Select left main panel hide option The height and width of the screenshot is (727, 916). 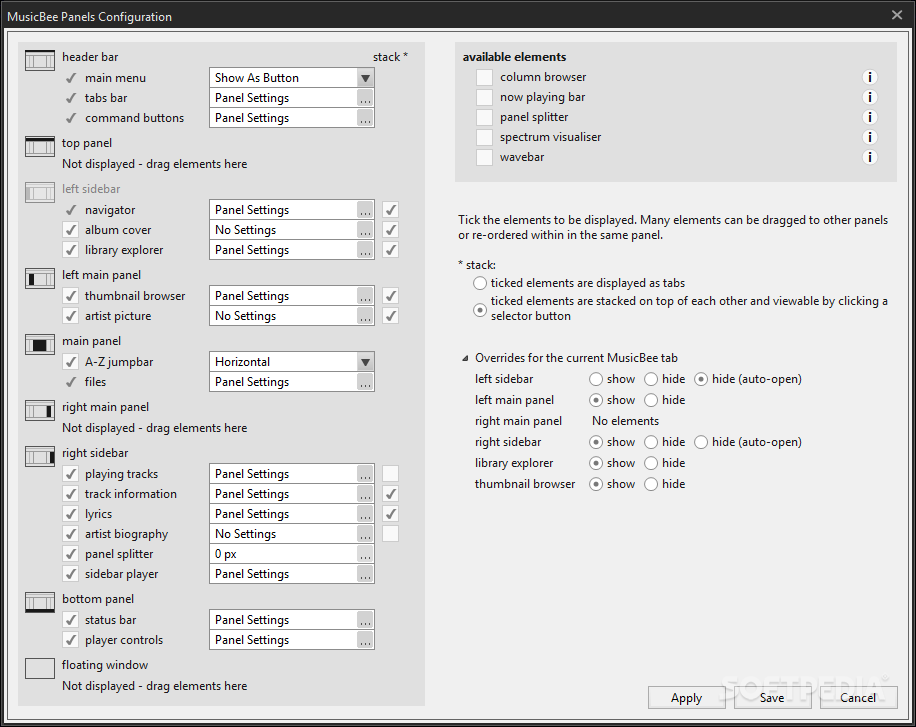coord(651,400)
